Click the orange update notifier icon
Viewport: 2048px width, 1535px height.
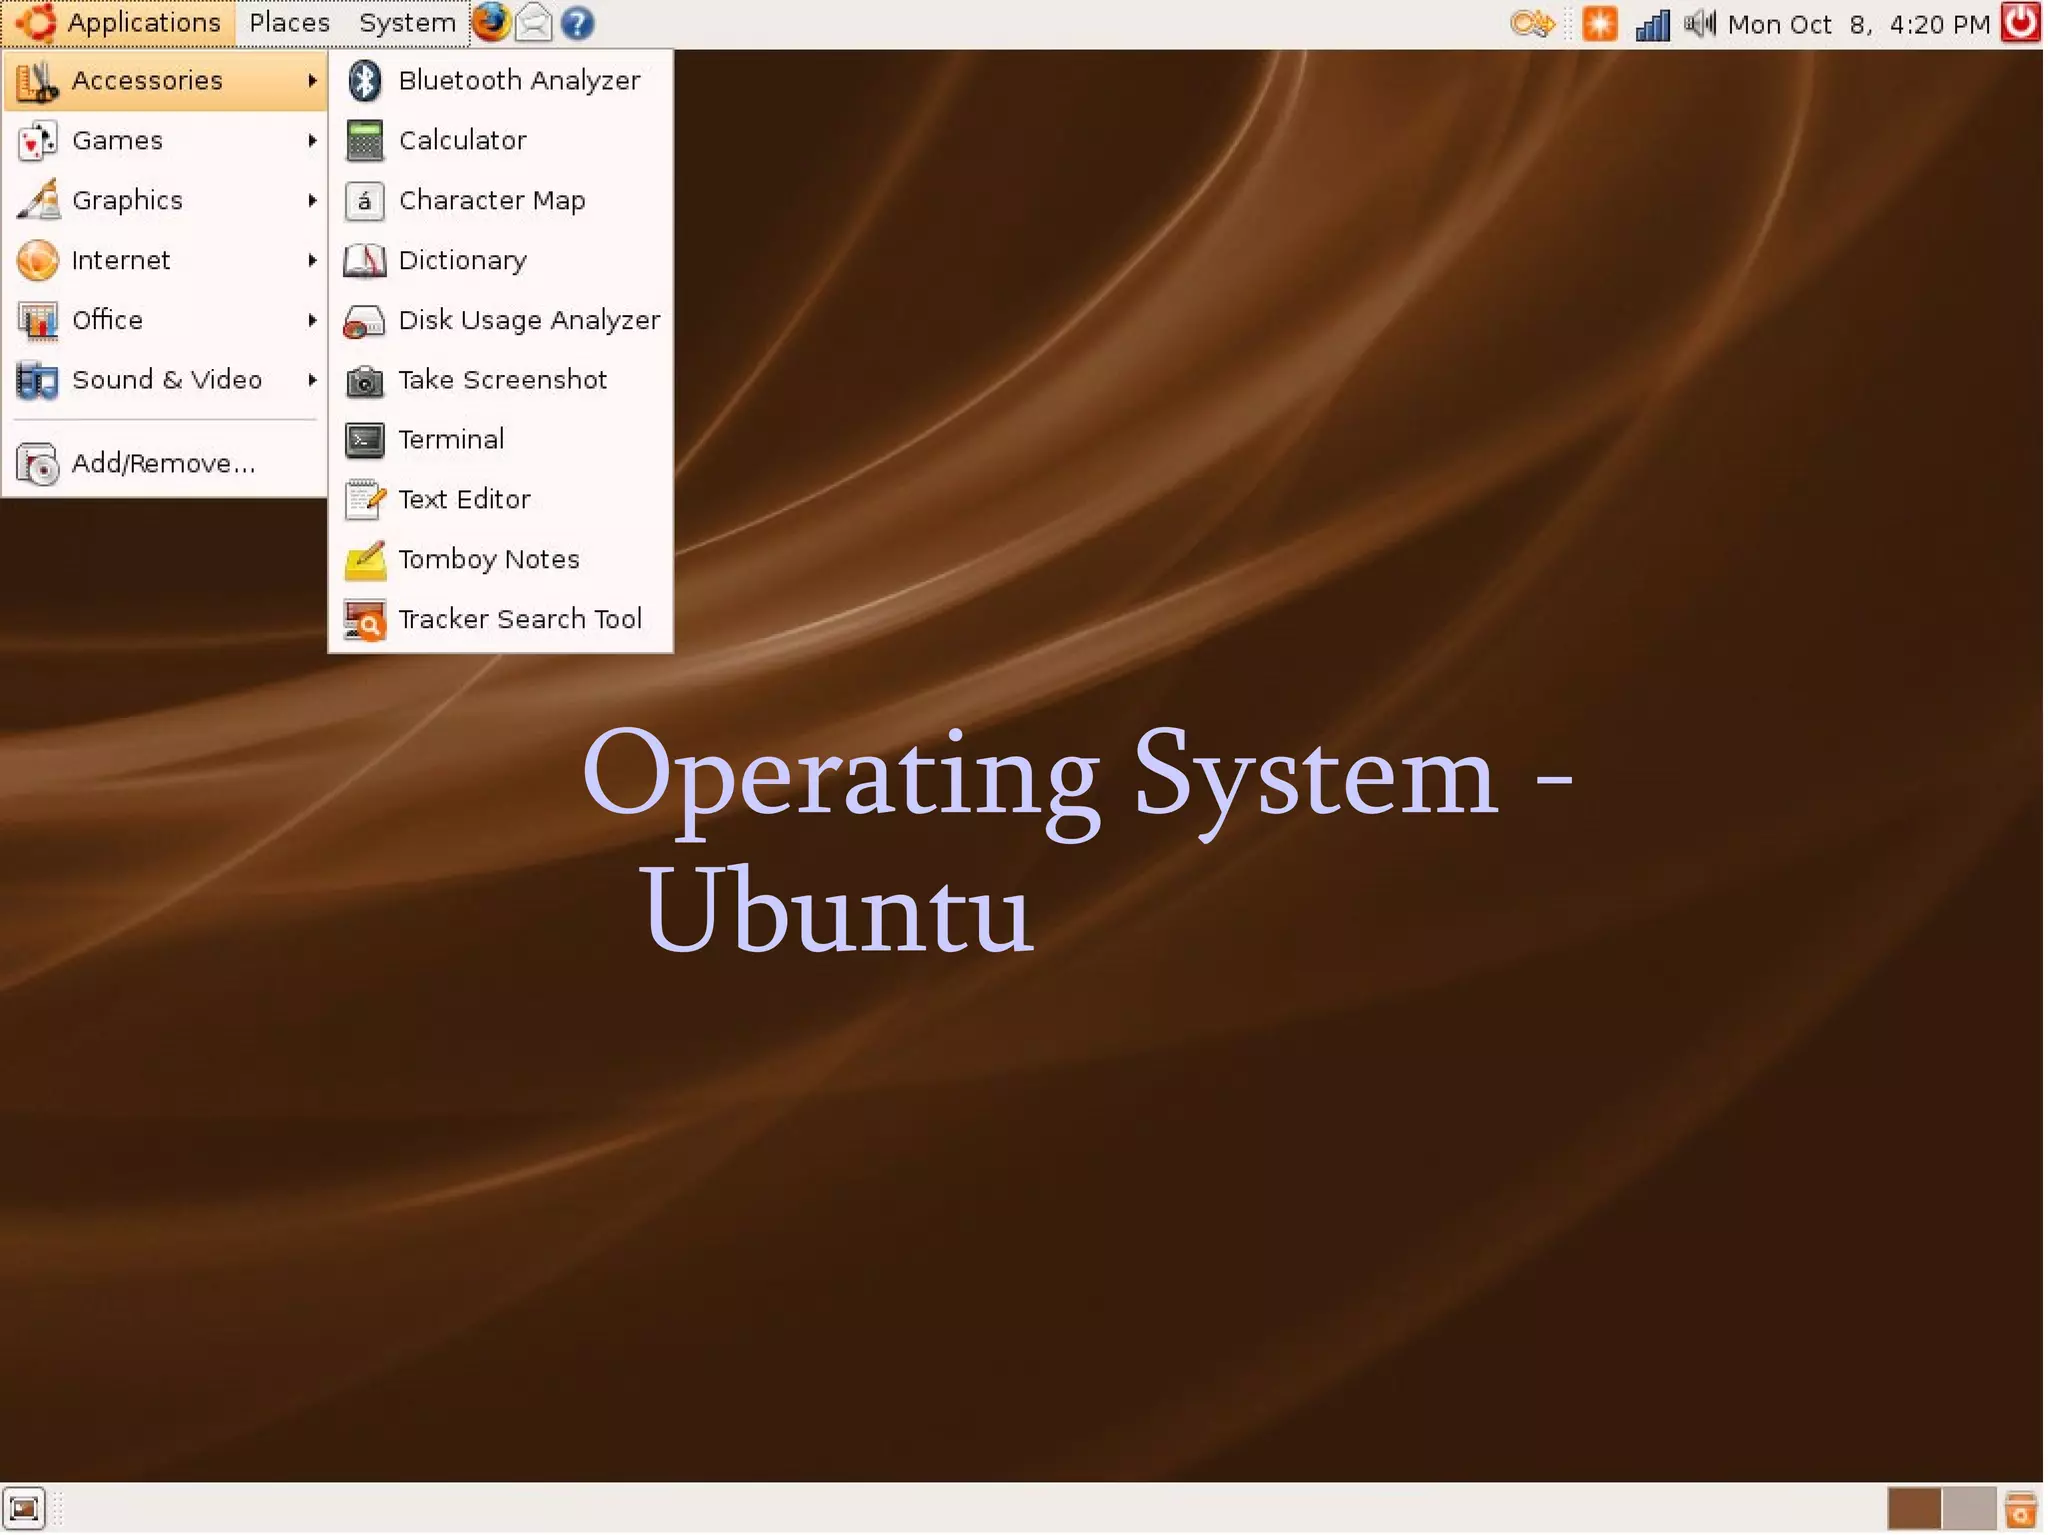pyautogui.click(x=1600, y=23)
